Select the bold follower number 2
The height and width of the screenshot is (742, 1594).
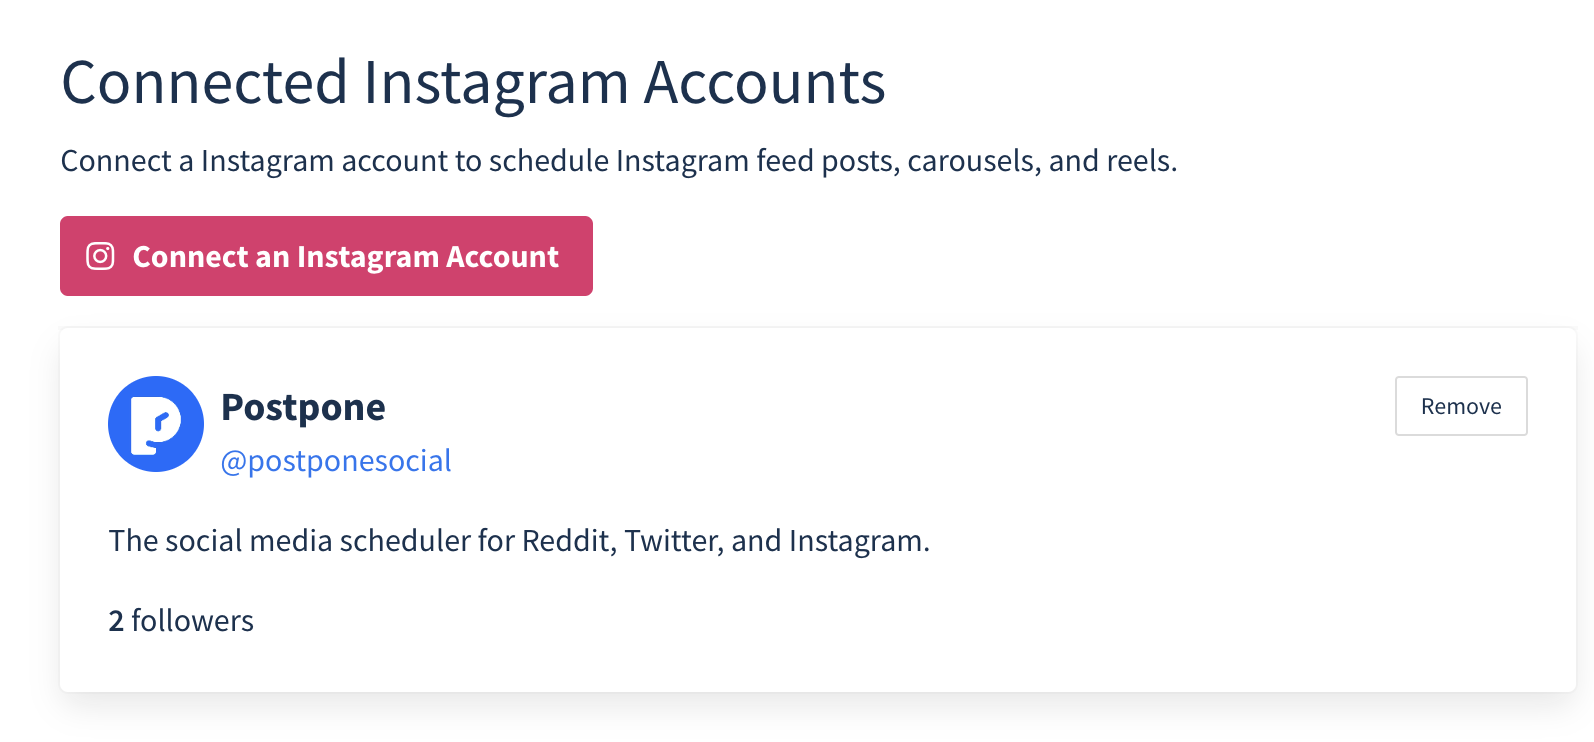point(116,621)
